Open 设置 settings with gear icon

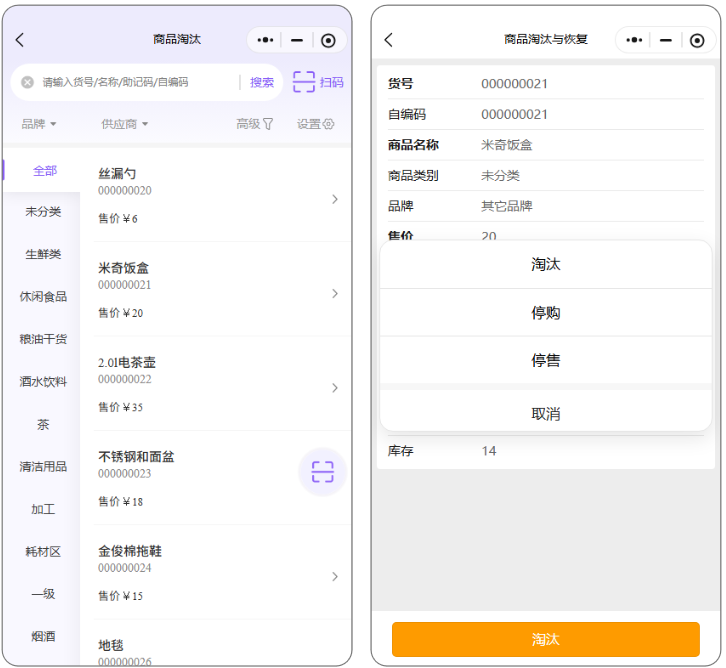[315, 124]
